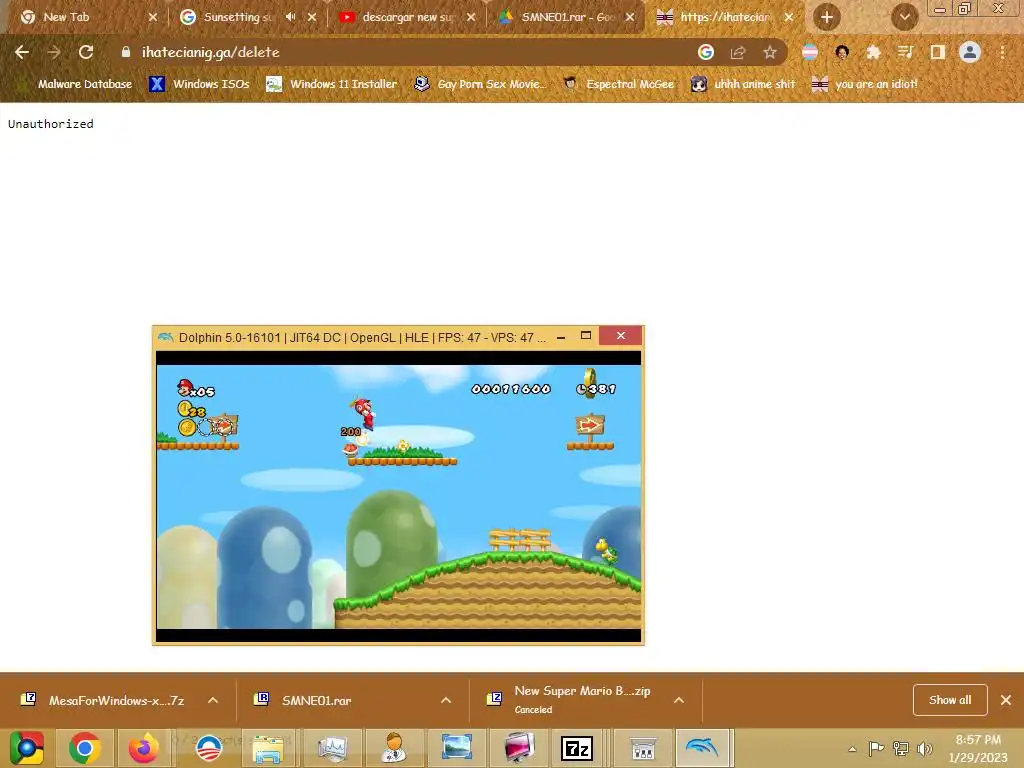Launch Google Chrome from the taskbar
The image size is (1024, 768).
(x=84, y=748)
